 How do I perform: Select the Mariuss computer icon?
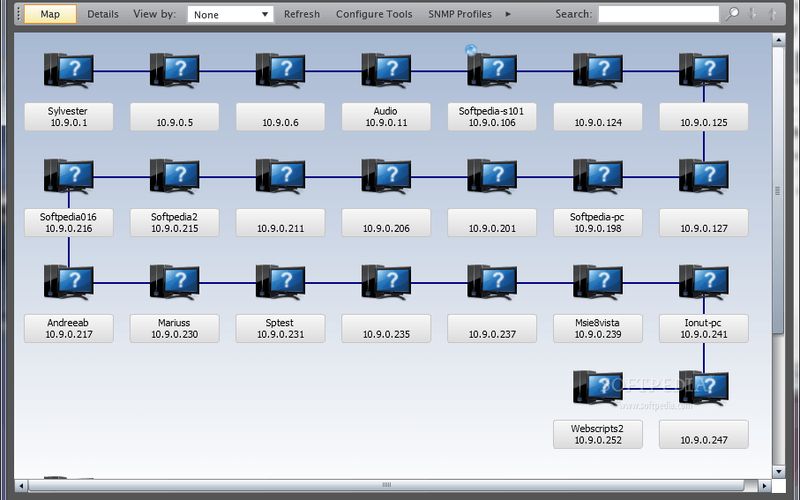coord(174,282)
